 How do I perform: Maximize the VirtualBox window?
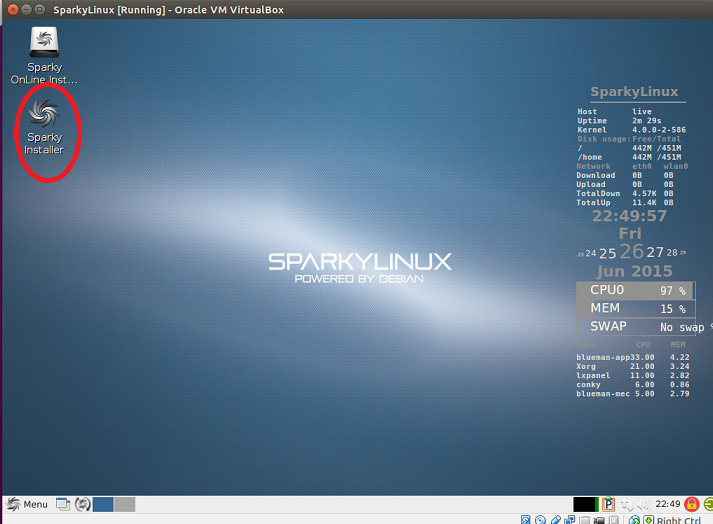pyautogui.click(x=40, y=9)
